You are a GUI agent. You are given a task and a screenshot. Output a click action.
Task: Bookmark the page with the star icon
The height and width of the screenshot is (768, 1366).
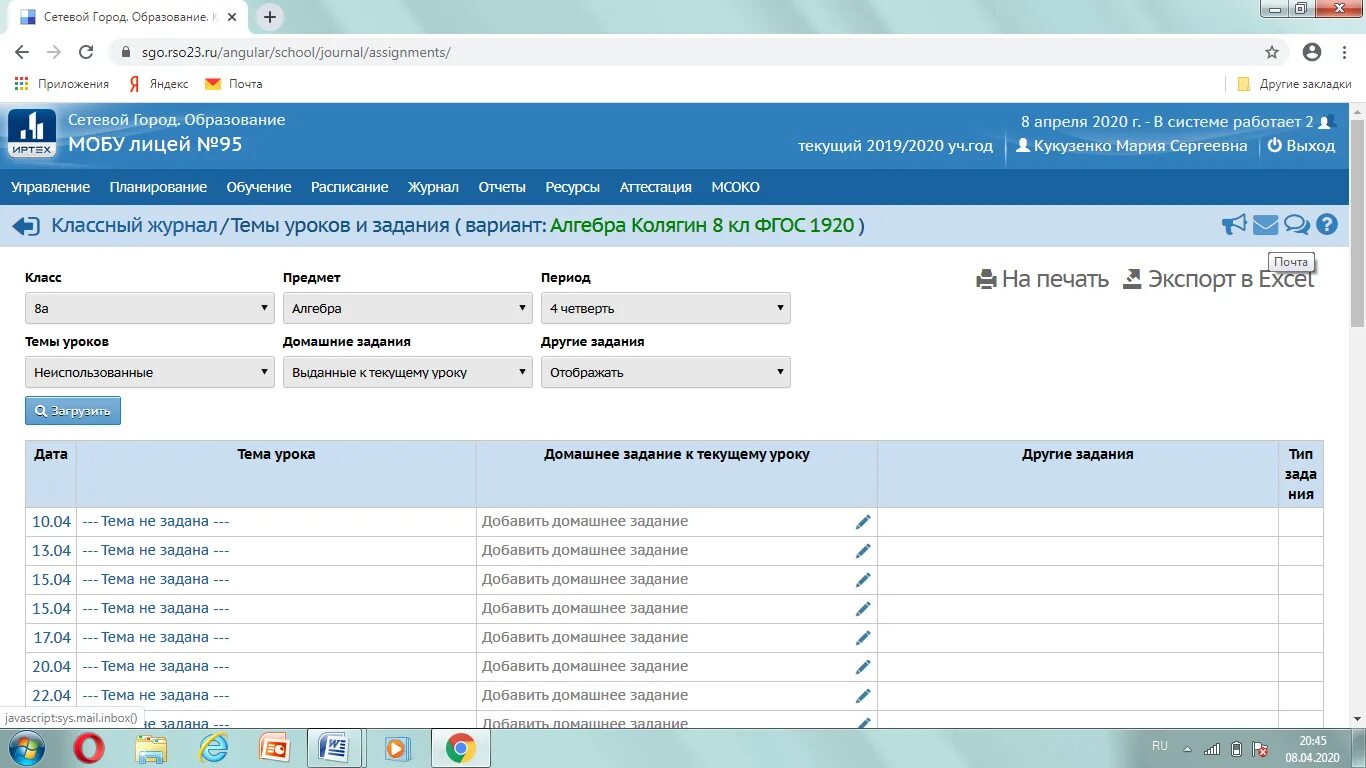click(1272, 52)
